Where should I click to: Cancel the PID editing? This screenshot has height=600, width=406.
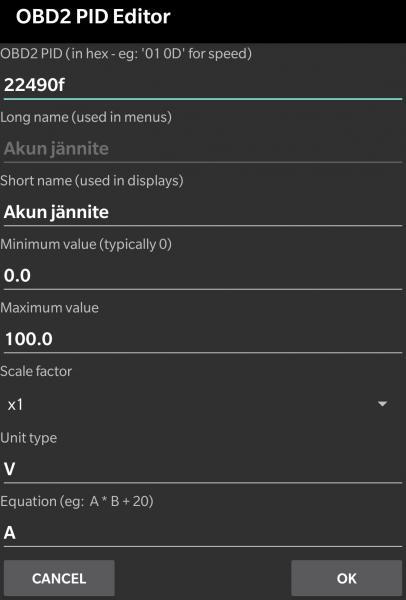tap(59, 578)
